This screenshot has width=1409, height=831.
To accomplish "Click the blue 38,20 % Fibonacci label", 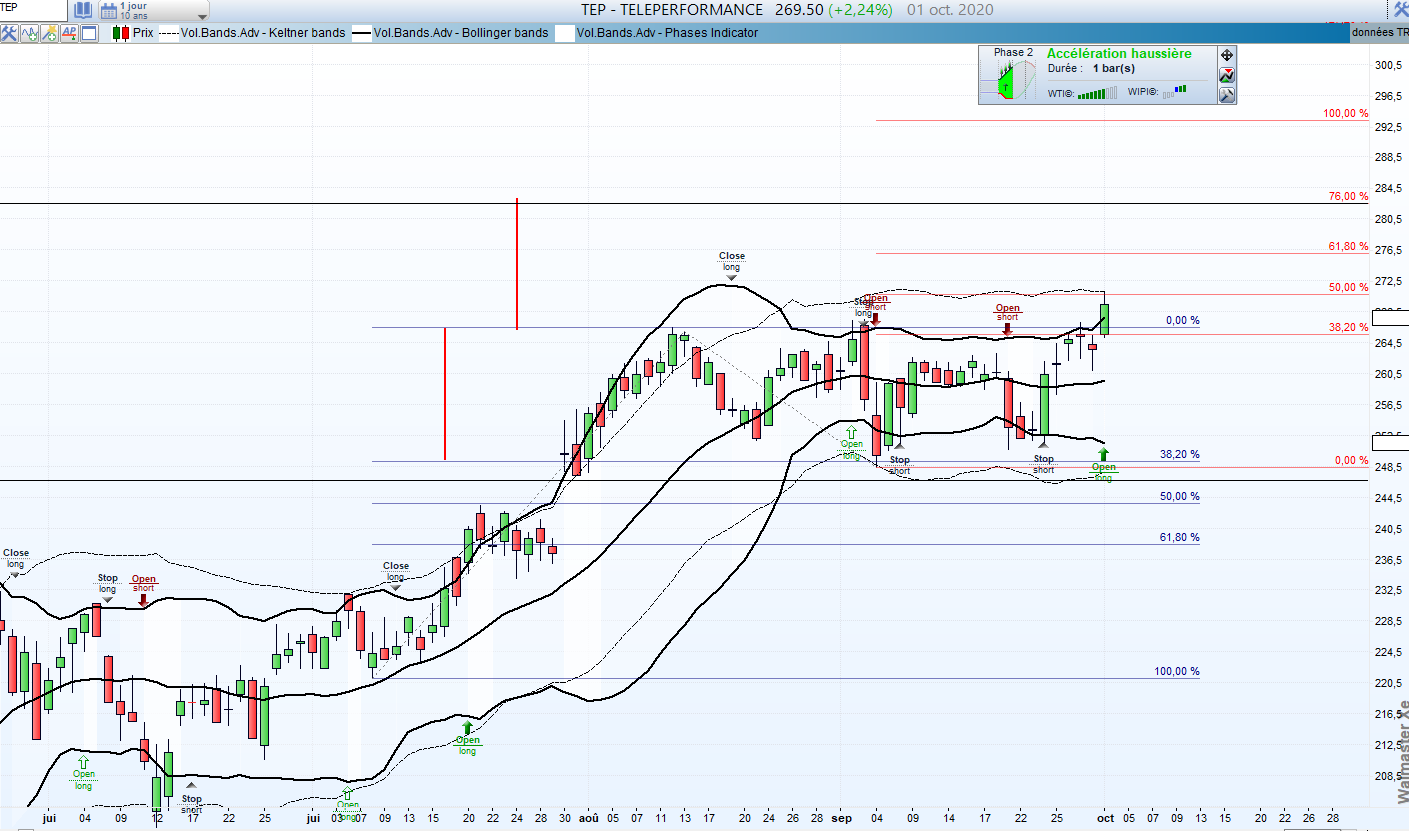I will 1180,455.
